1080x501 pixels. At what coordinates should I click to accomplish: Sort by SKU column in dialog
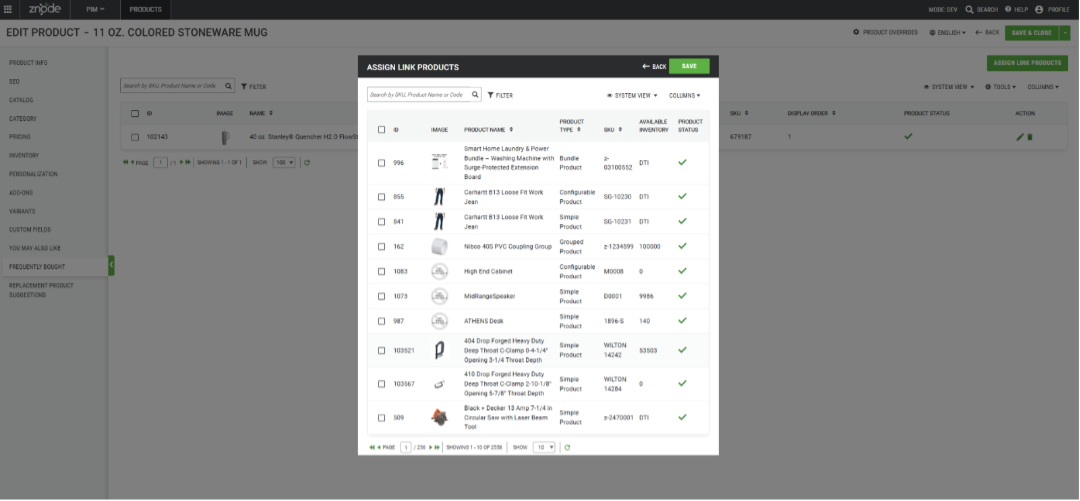pyautogui.click(x=620, y=130)
